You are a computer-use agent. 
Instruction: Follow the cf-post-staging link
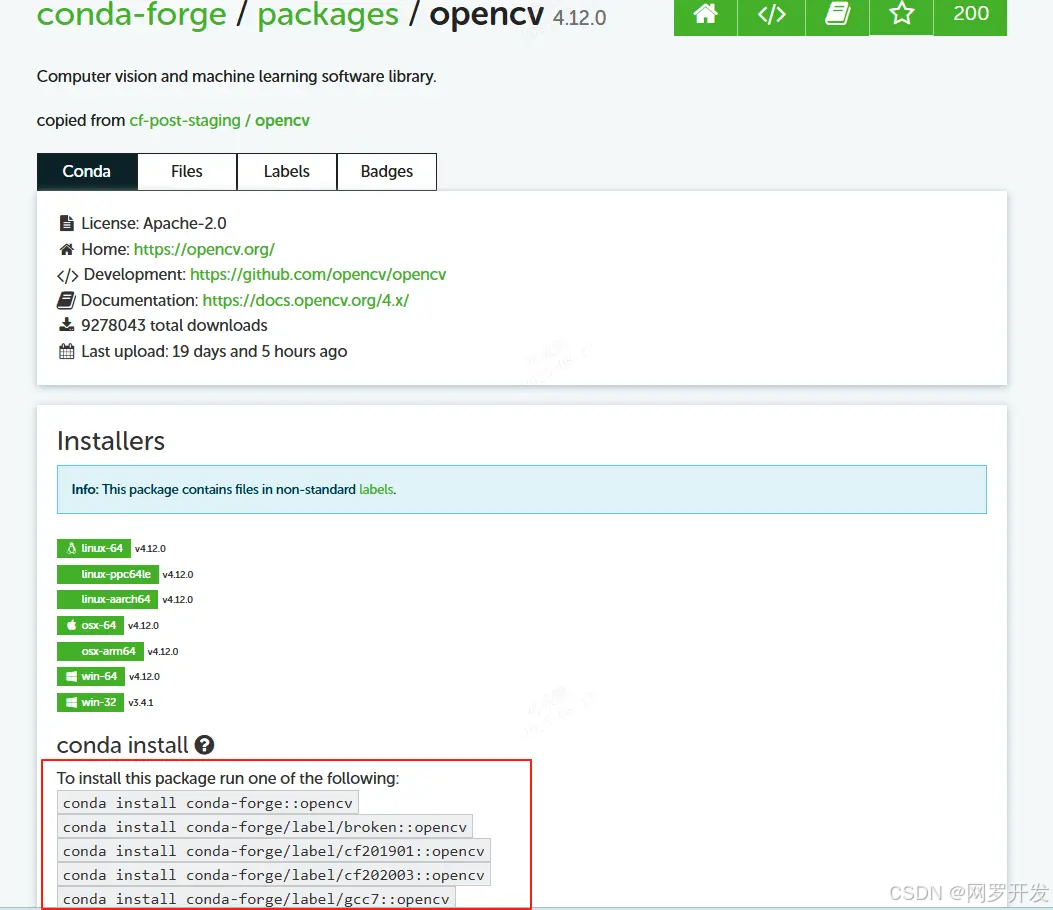(x=185, y=121)
